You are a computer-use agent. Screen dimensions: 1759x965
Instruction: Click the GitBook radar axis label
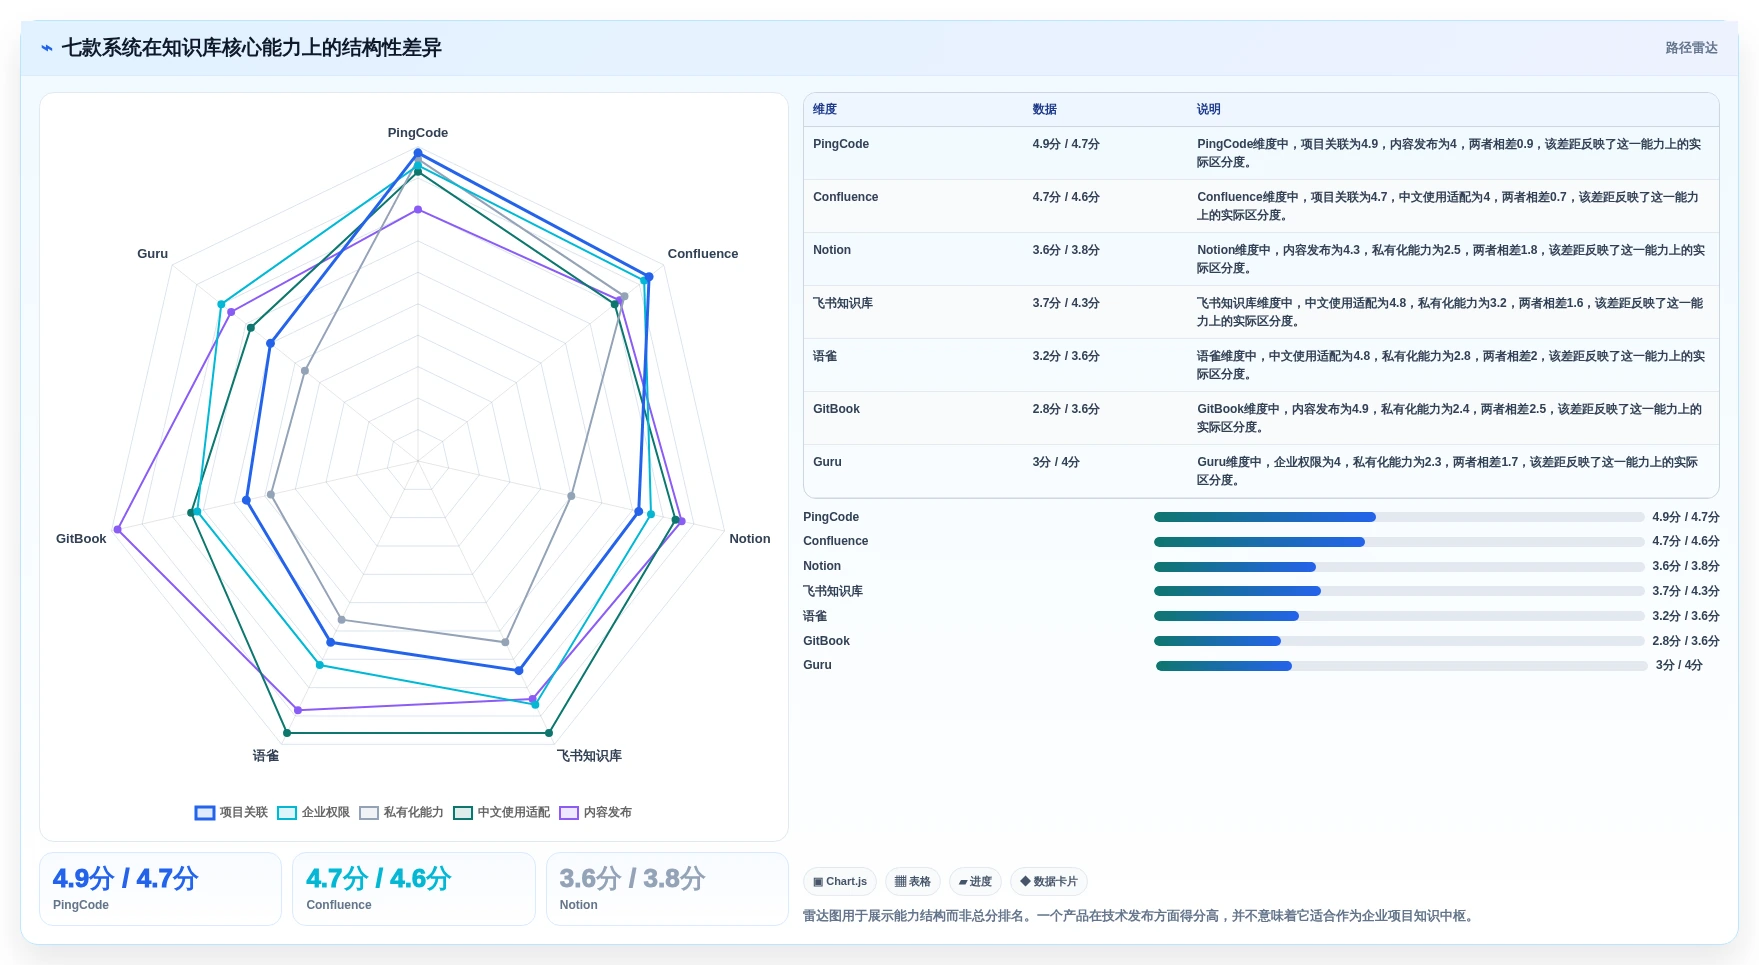[x=81, y=539]
